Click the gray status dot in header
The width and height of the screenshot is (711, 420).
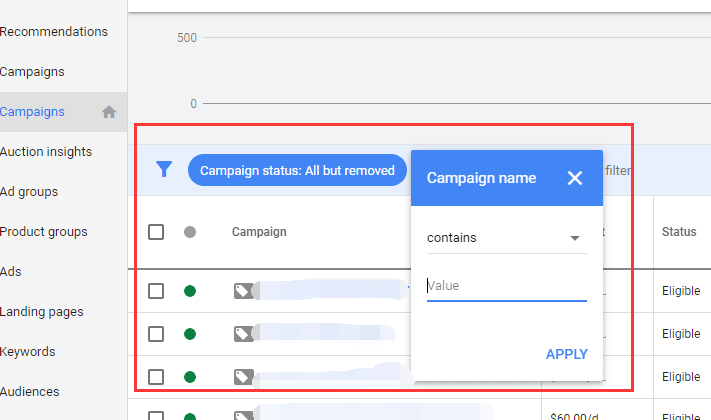click(x=190, y=232)
